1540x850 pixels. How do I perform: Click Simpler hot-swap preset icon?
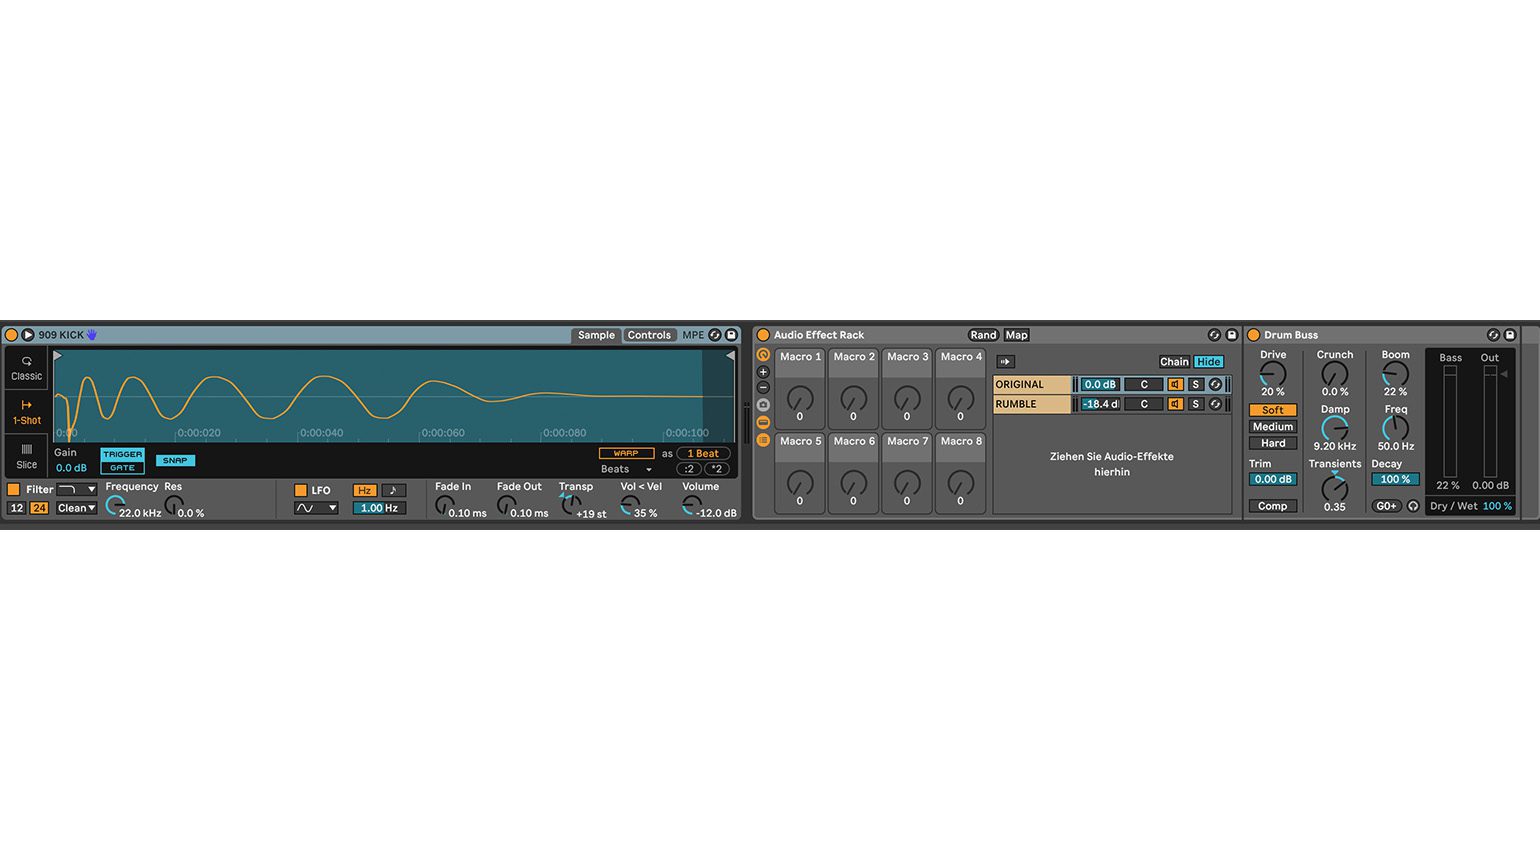pos(715,335)
